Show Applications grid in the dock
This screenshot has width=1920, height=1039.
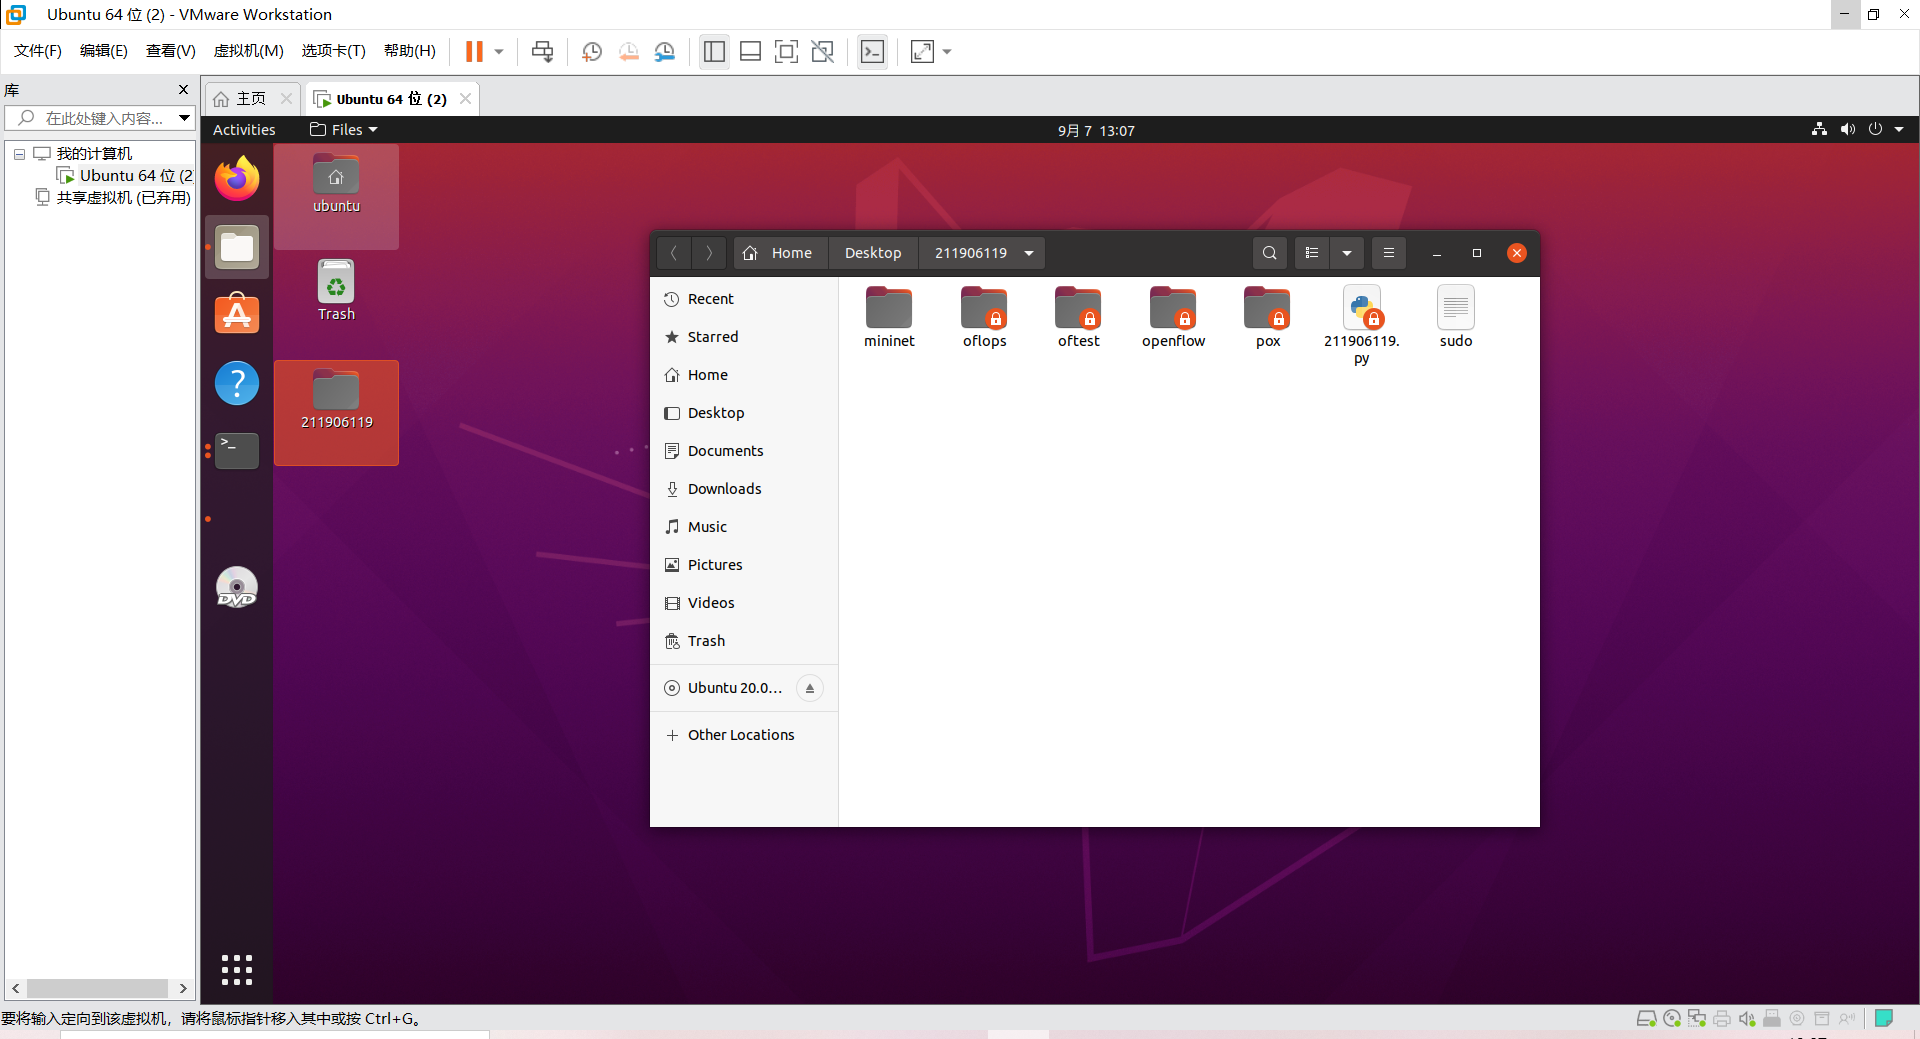tap(237, 969)
